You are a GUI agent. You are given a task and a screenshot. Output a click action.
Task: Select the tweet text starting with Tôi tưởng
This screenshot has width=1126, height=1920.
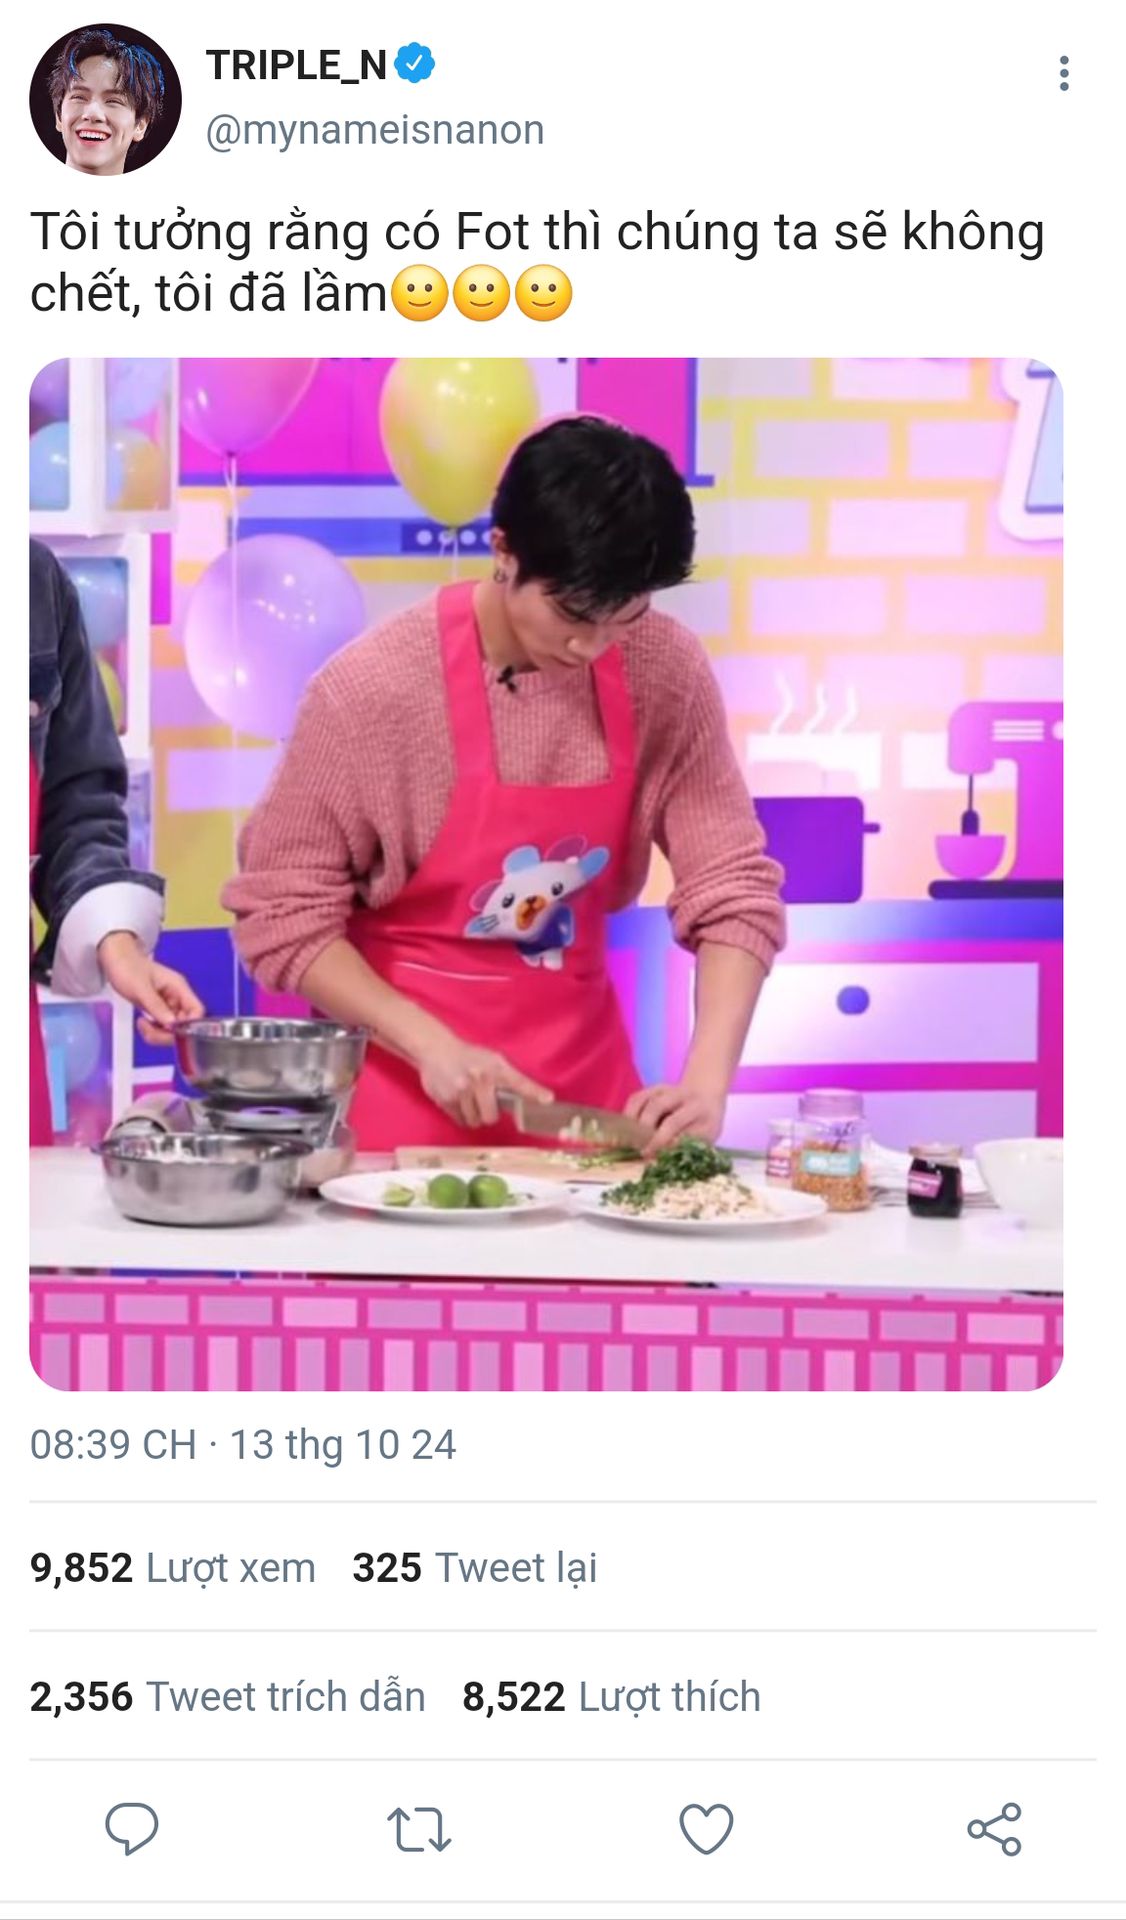[538, 262]
